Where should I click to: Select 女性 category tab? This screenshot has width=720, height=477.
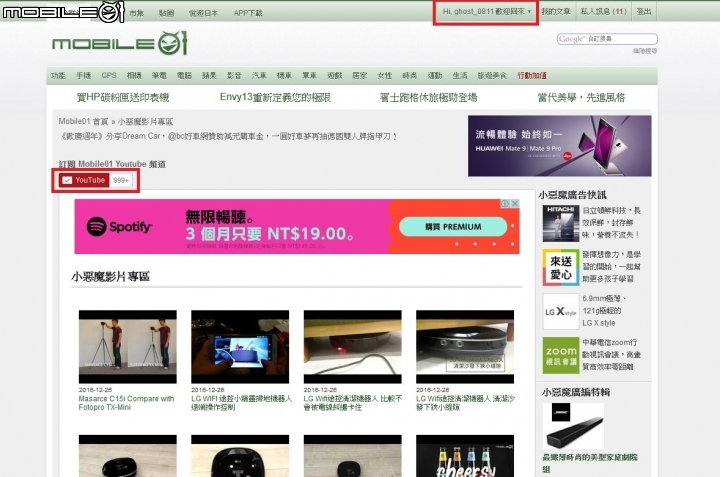(x=384, y=75)
